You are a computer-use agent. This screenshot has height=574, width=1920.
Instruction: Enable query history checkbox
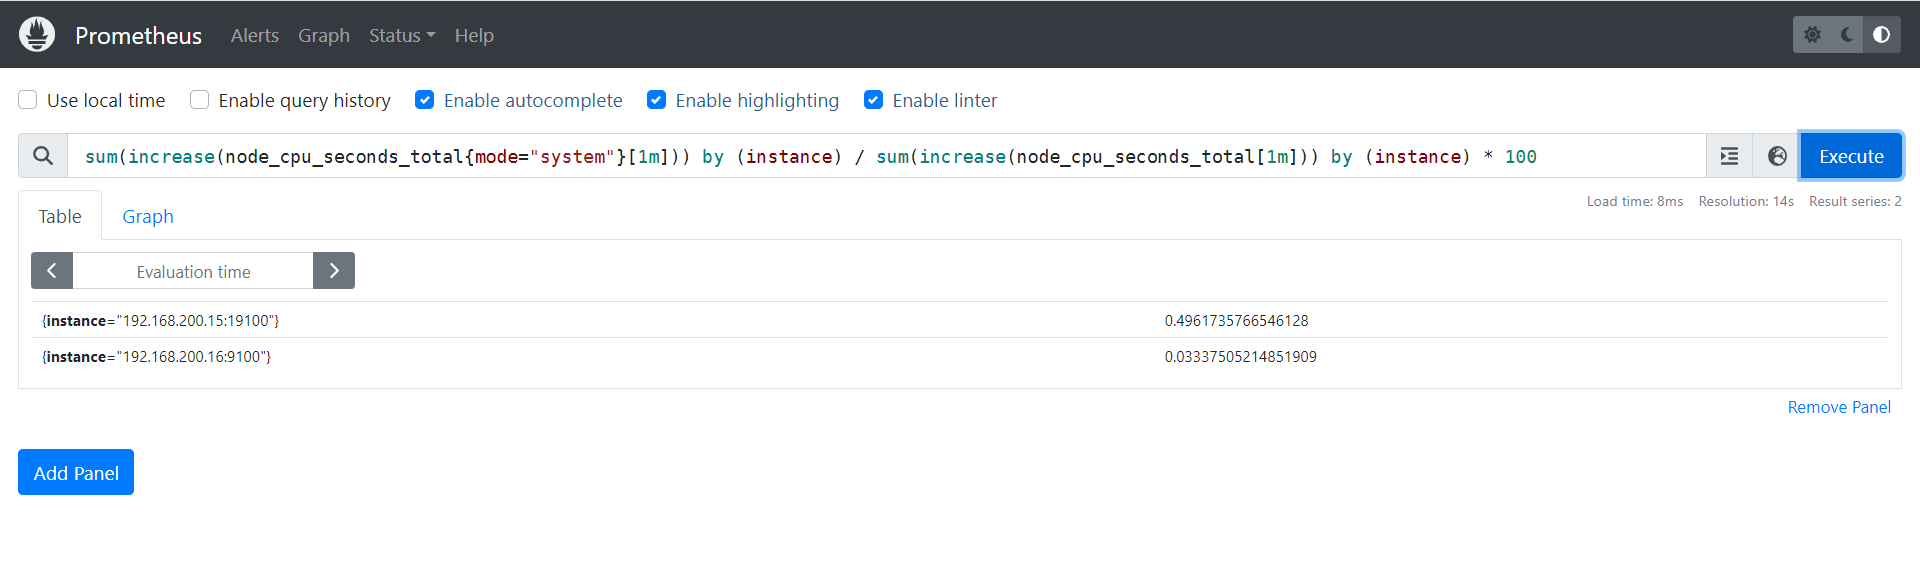(200, 100)
